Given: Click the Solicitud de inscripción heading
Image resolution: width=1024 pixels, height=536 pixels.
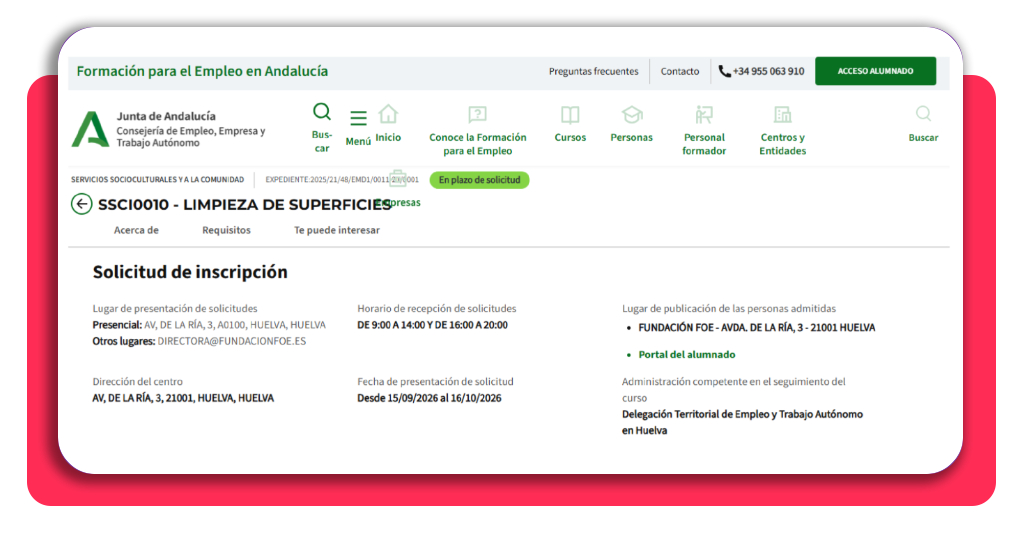Looking at the screenshot, I should click(x=190, y=272).
